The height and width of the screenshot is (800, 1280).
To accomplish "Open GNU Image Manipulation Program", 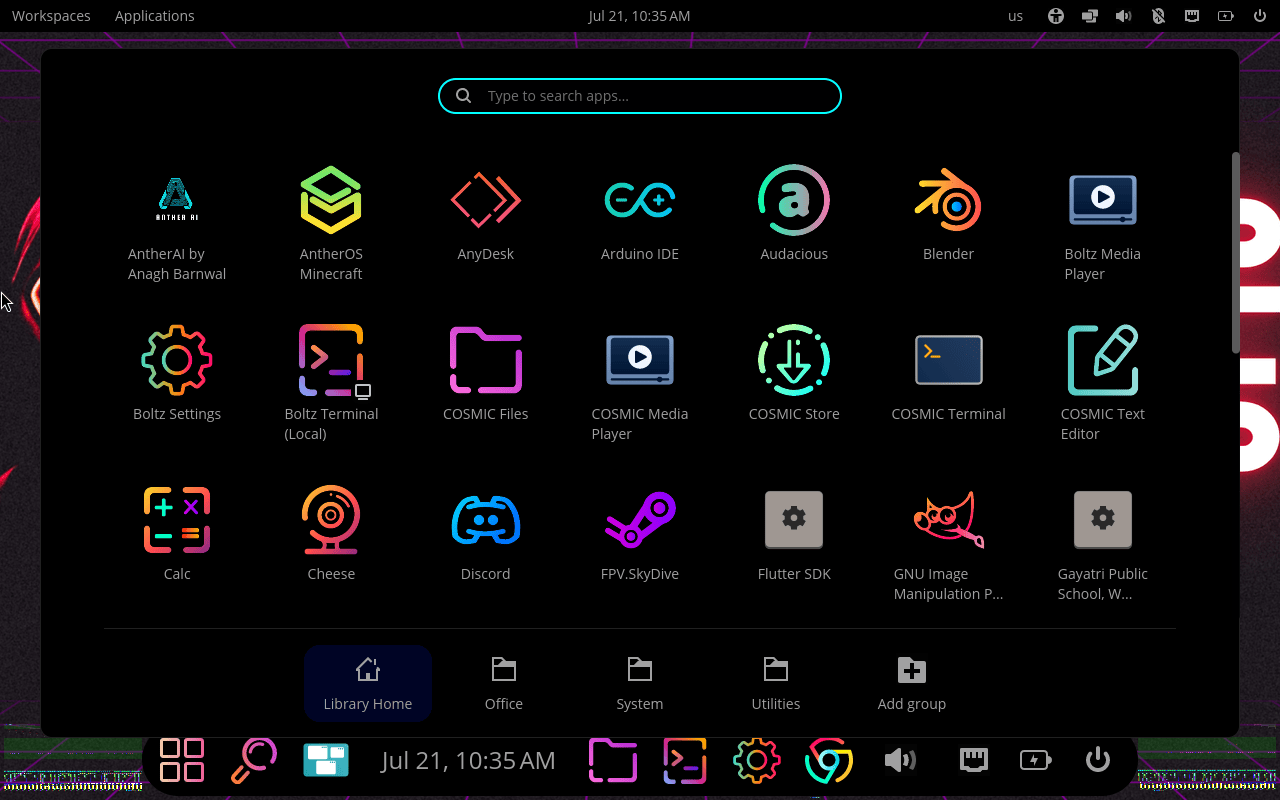I will [x=948, y=520].
